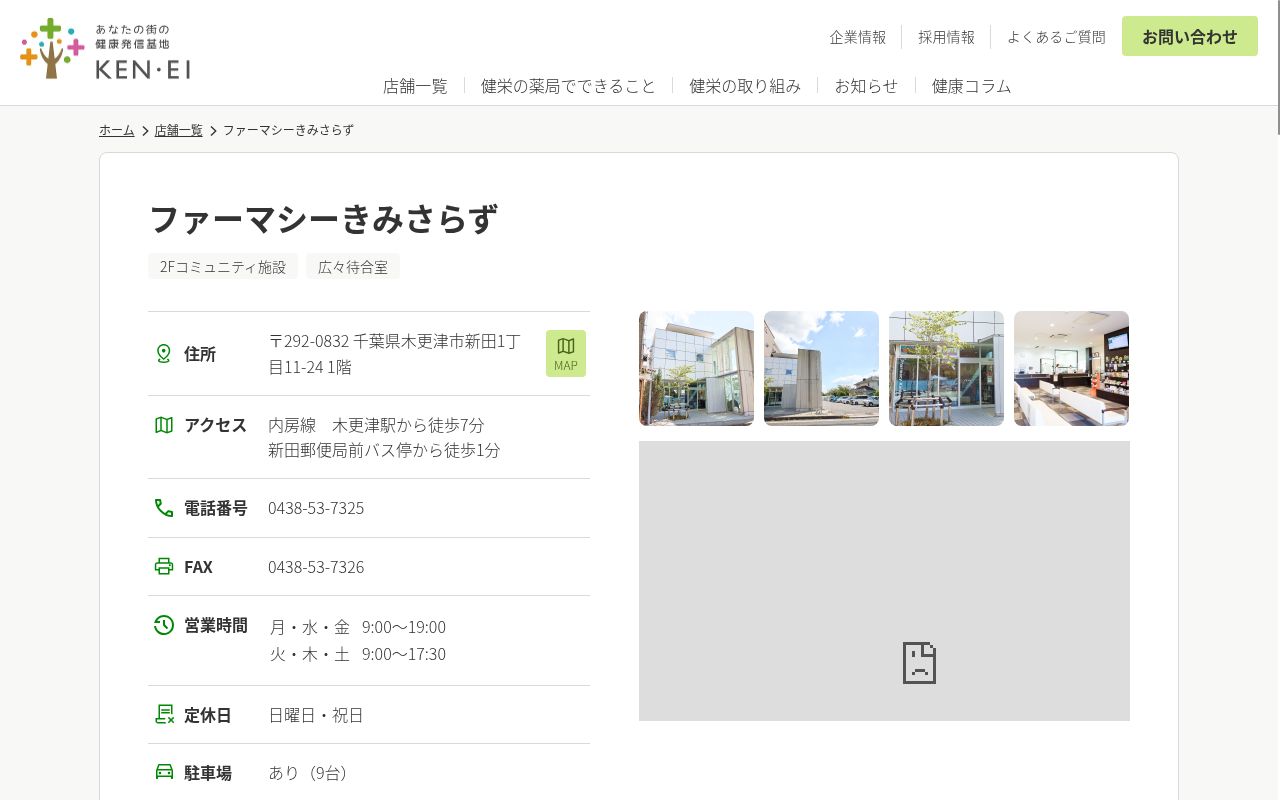This screenshot has width=1280, height=800.
Task: Click the chevron between 店舗一覧 and ファーマシーきみさらず in the breadcrumb
Action: (x=213, y=131)
